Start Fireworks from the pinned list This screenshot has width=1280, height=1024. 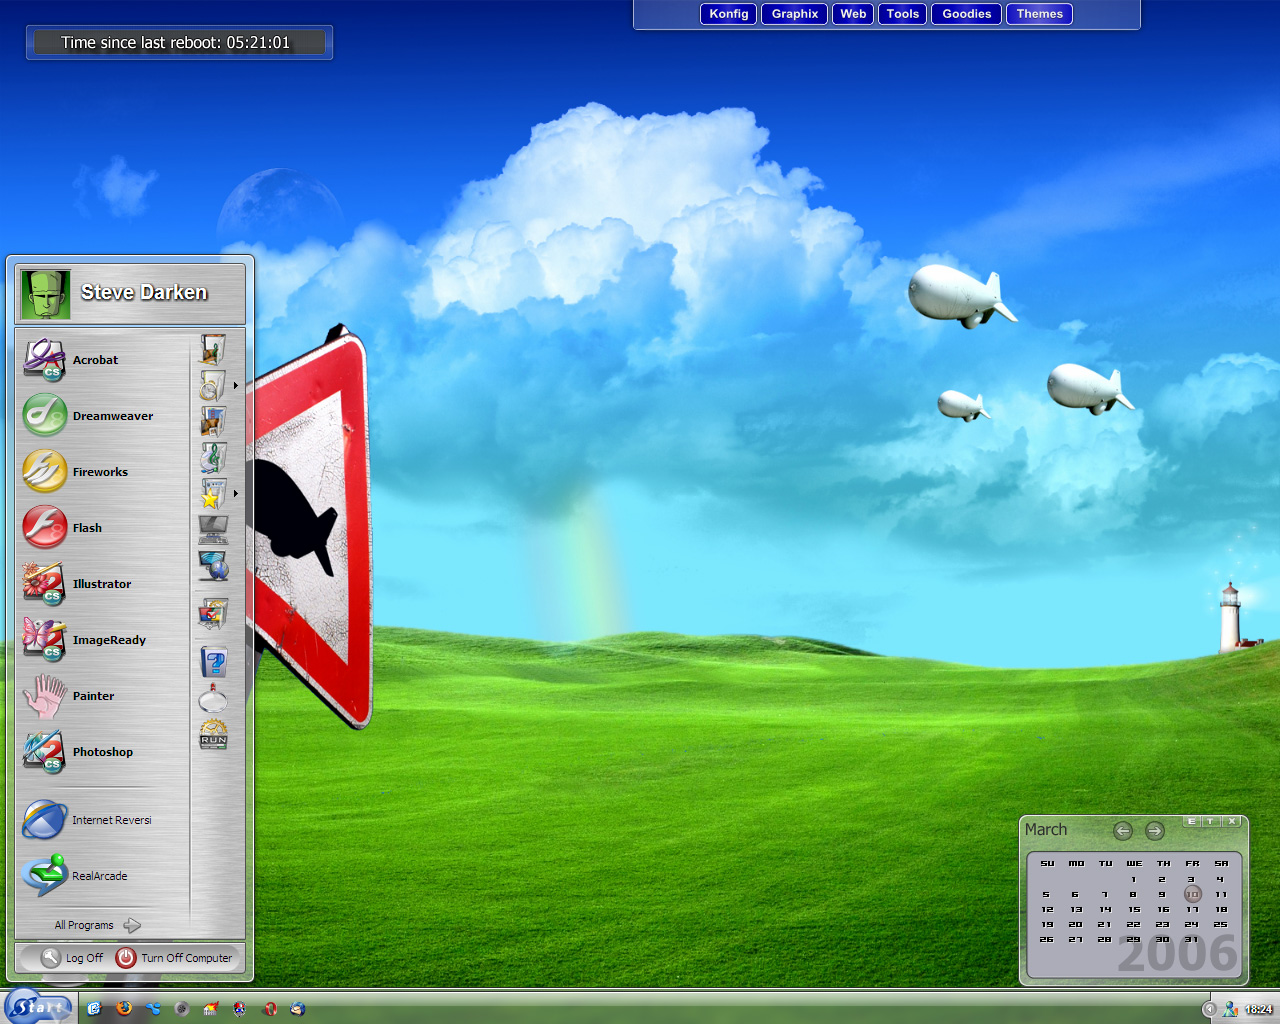104,472
